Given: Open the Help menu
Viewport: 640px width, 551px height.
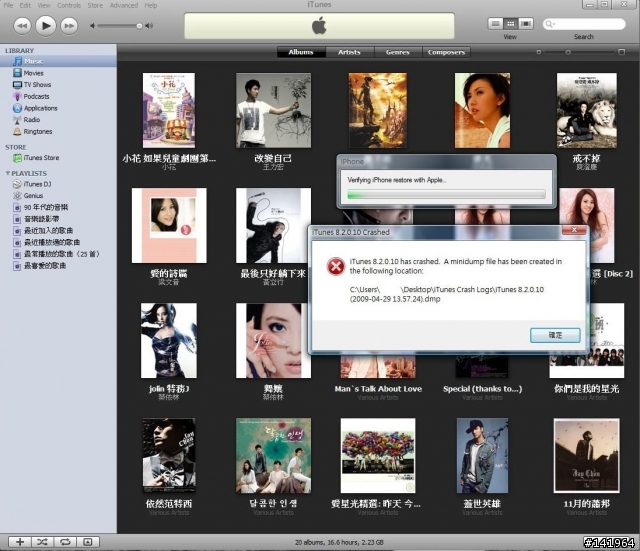Looking at the screenshot, I should [151, 5].
